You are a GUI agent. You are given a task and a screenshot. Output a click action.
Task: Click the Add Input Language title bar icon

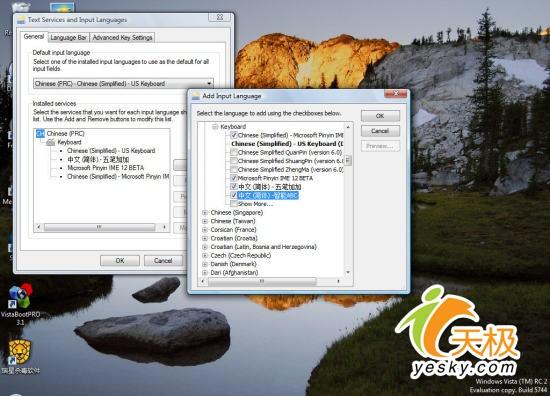pos(196,96)
